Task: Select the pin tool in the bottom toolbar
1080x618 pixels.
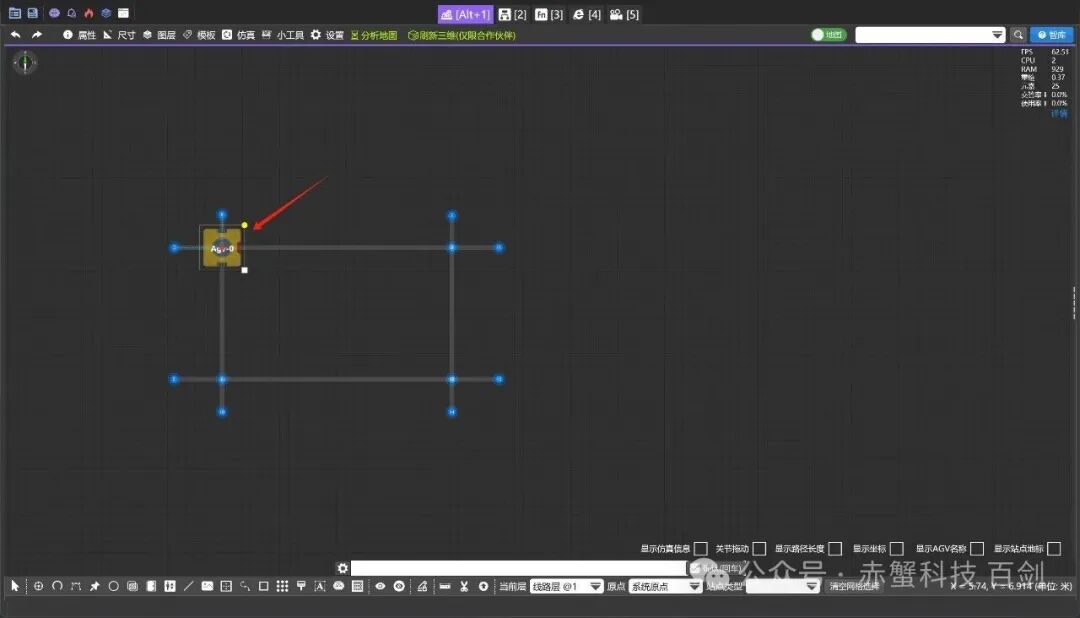Action: [x=94, y=586]
